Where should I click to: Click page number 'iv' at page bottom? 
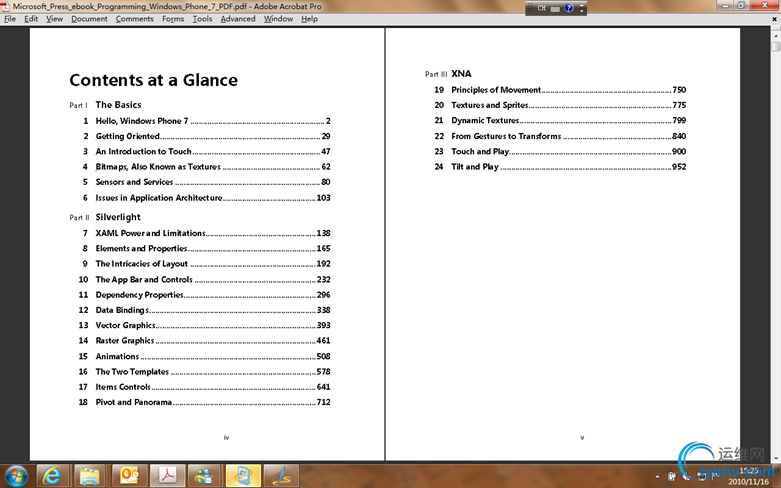[226, 438]
